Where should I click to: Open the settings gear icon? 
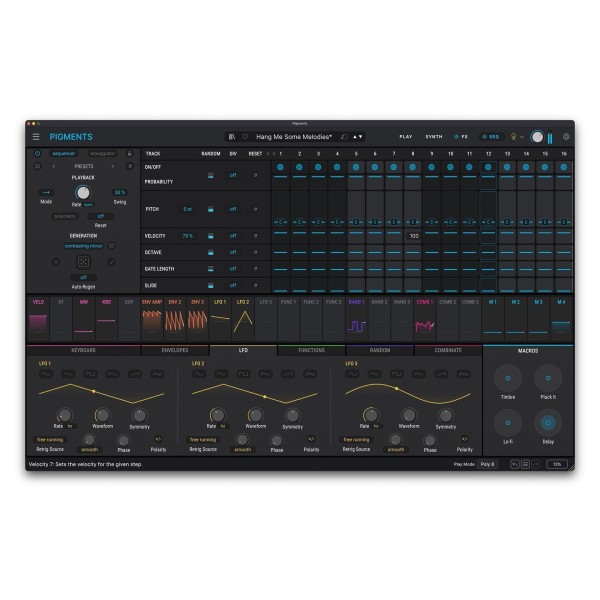pyautogui.click(x=566, y=137)
